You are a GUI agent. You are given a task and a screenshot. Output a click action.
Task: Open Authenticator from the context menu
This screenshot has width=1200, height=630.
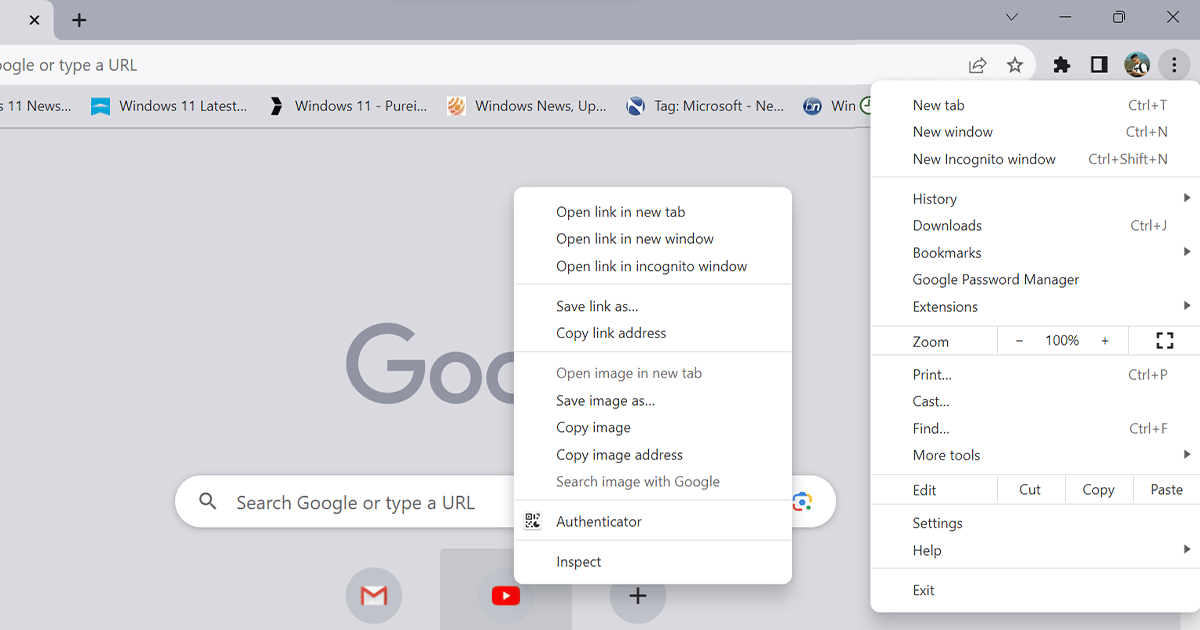click(599, 521)
